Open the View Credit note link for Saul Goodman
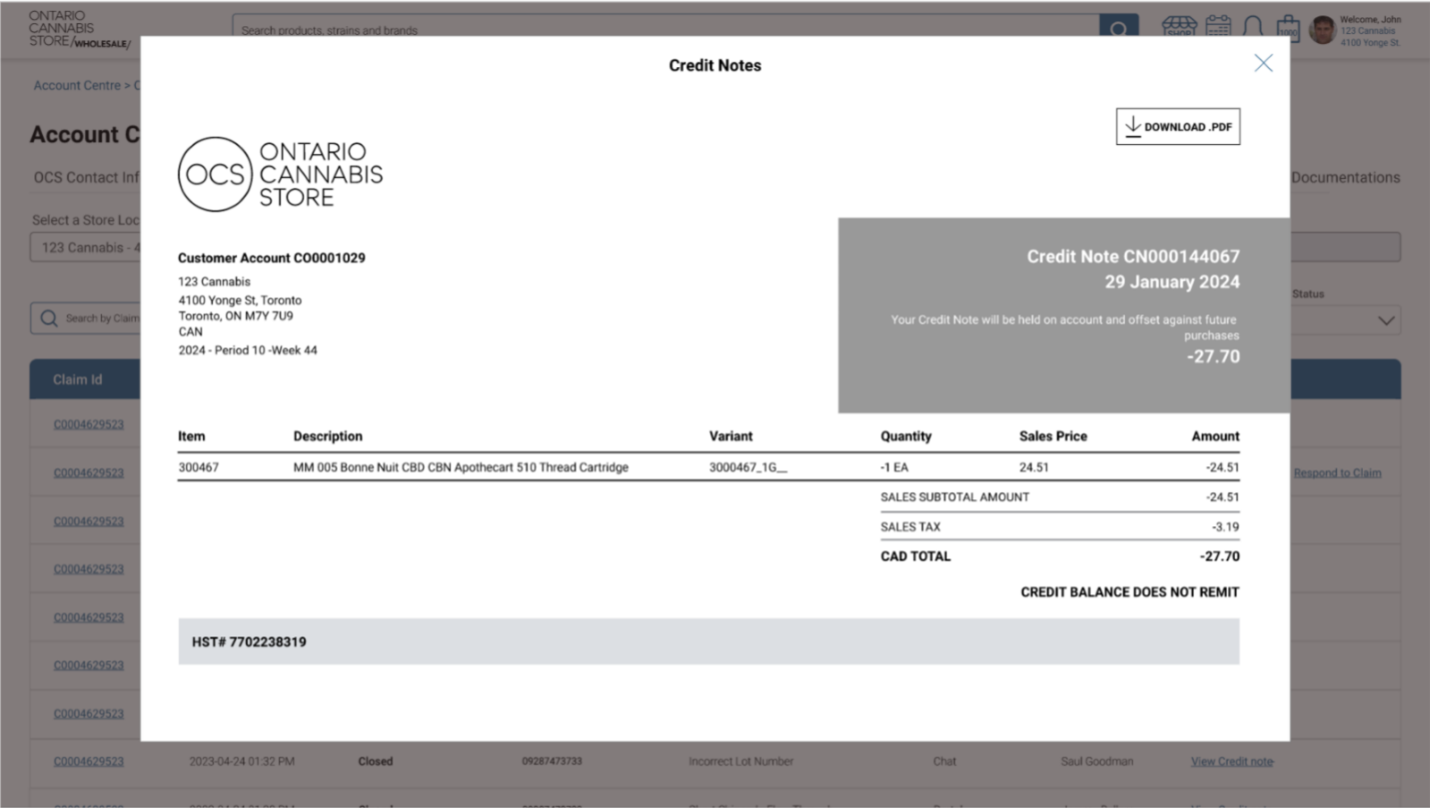Image resolution: width=1430 pixels, height=812 pixels. point(1232,762)
